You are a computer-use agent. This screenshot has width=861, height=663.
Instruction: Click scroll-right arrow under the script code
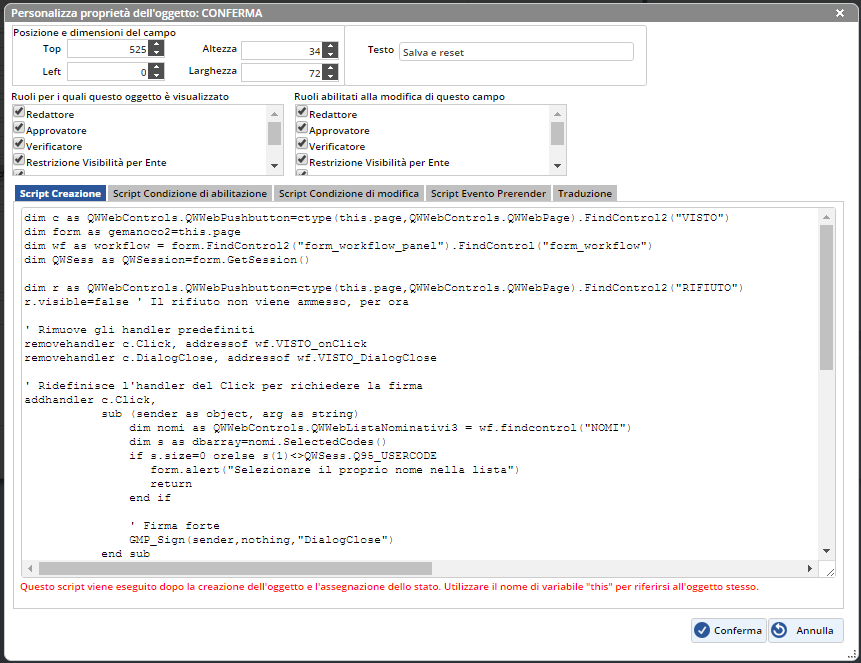click(811, 569)
